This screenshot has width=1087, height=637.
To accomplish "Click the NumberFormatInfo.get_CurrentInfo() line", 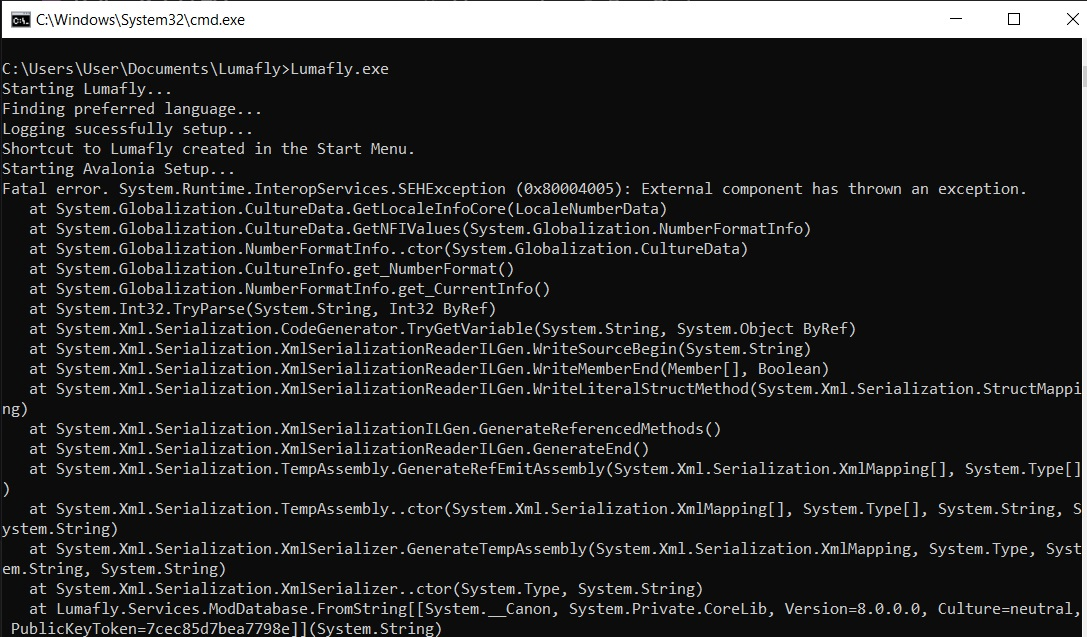I will [290, 288].
